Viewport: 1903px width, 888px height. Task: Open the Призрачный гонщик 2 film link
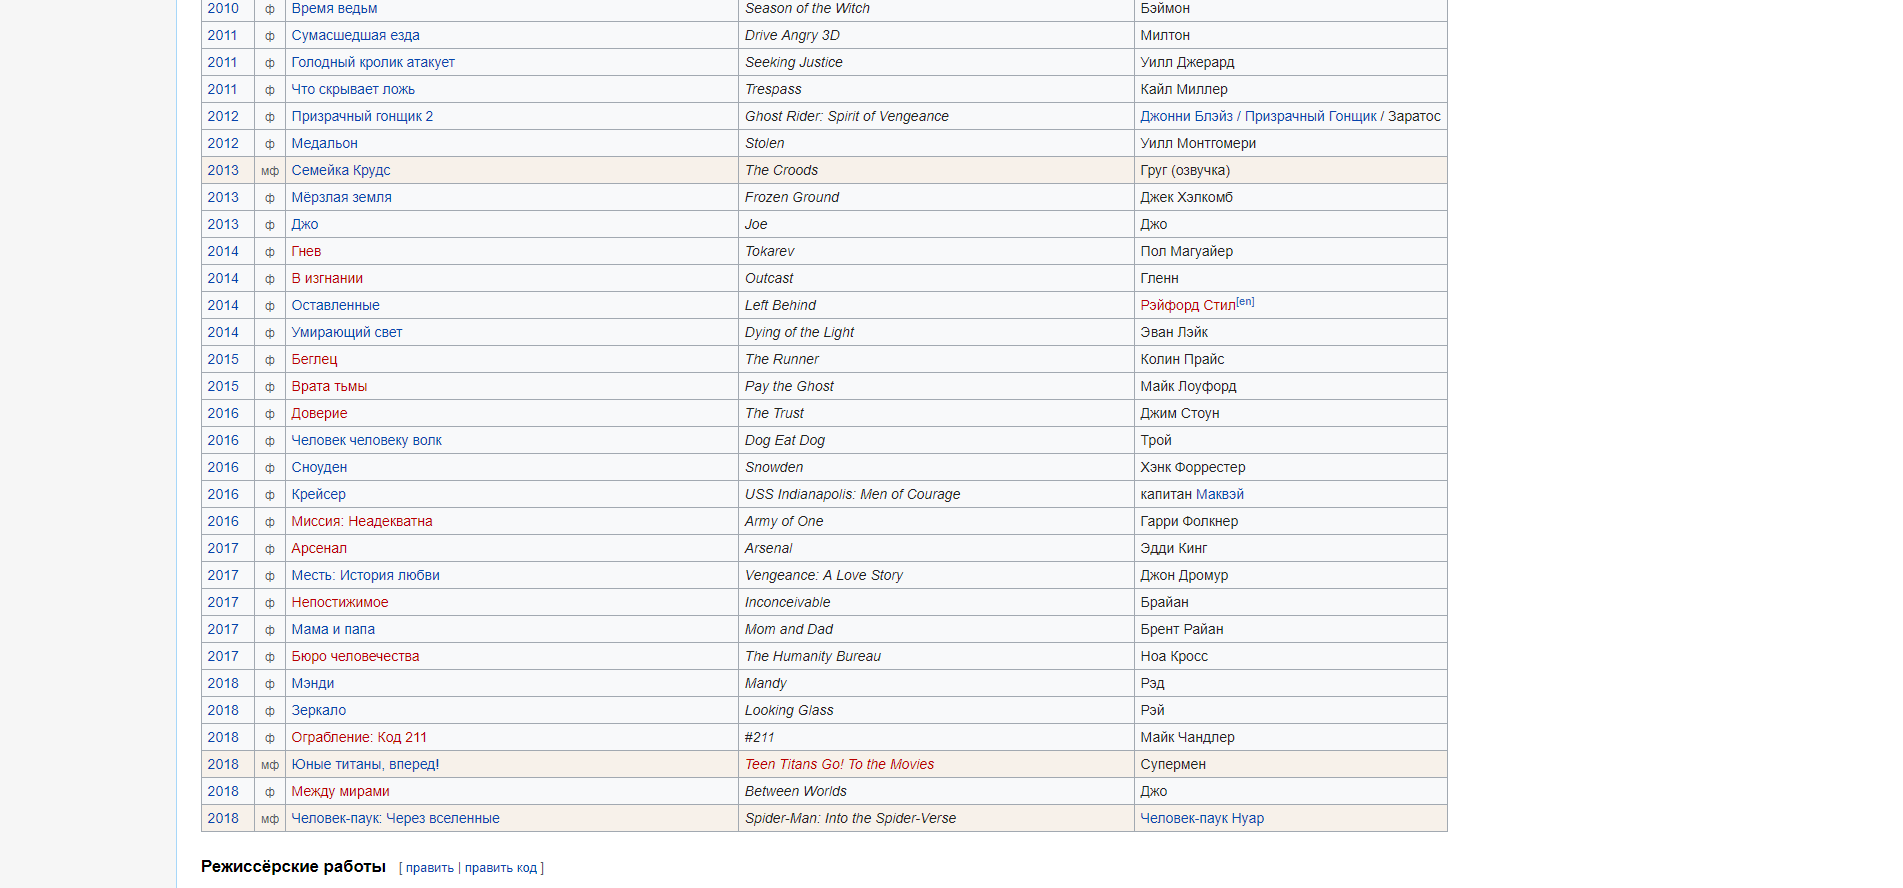(x=362, y=116)
